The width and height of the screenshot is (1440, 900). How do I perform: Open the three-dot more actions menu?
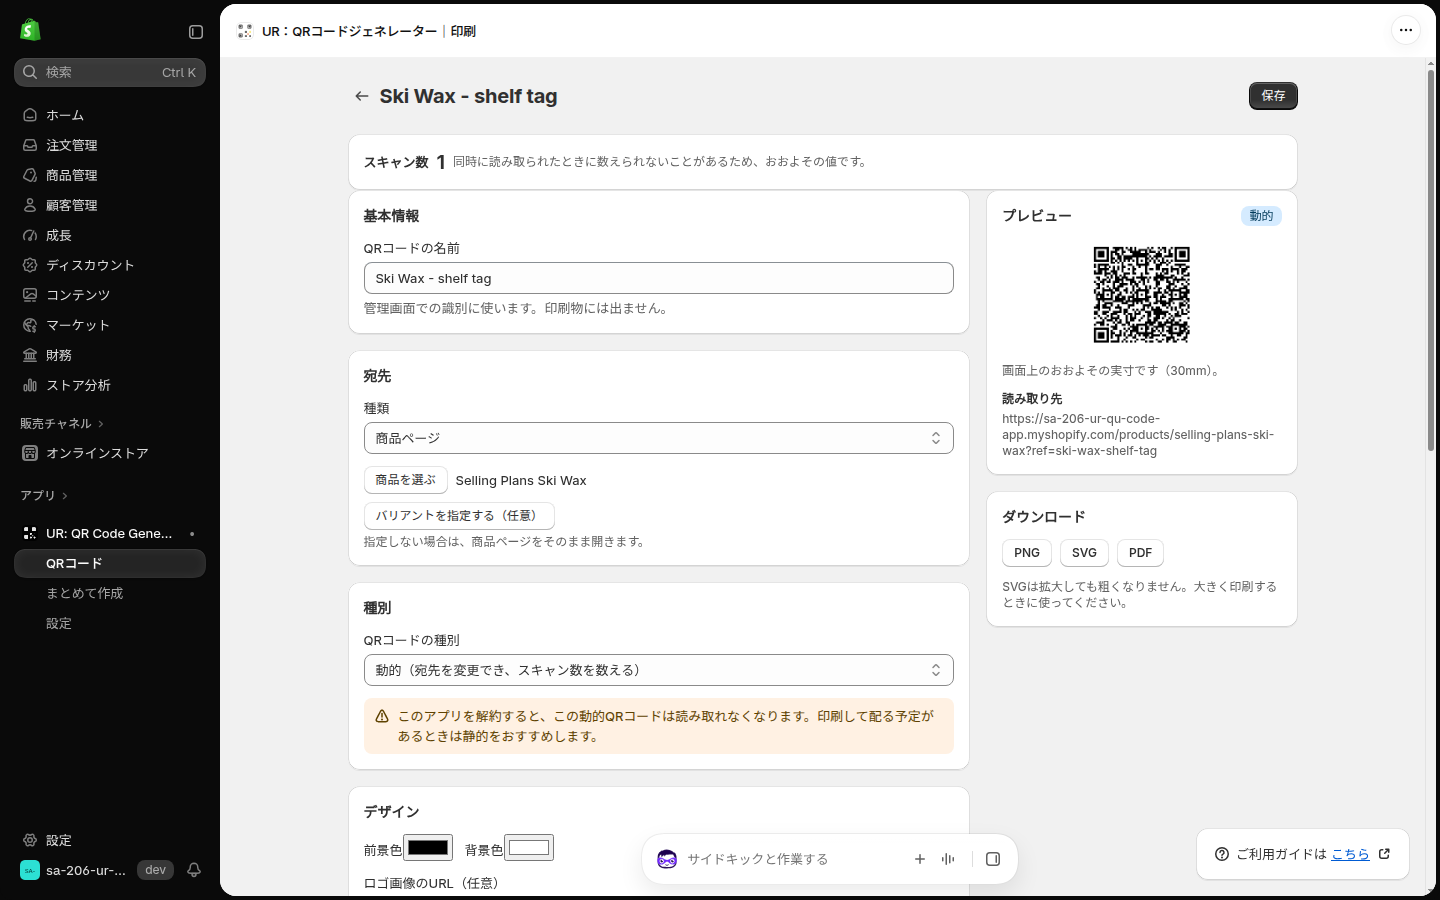click(x=1406, y=30)
